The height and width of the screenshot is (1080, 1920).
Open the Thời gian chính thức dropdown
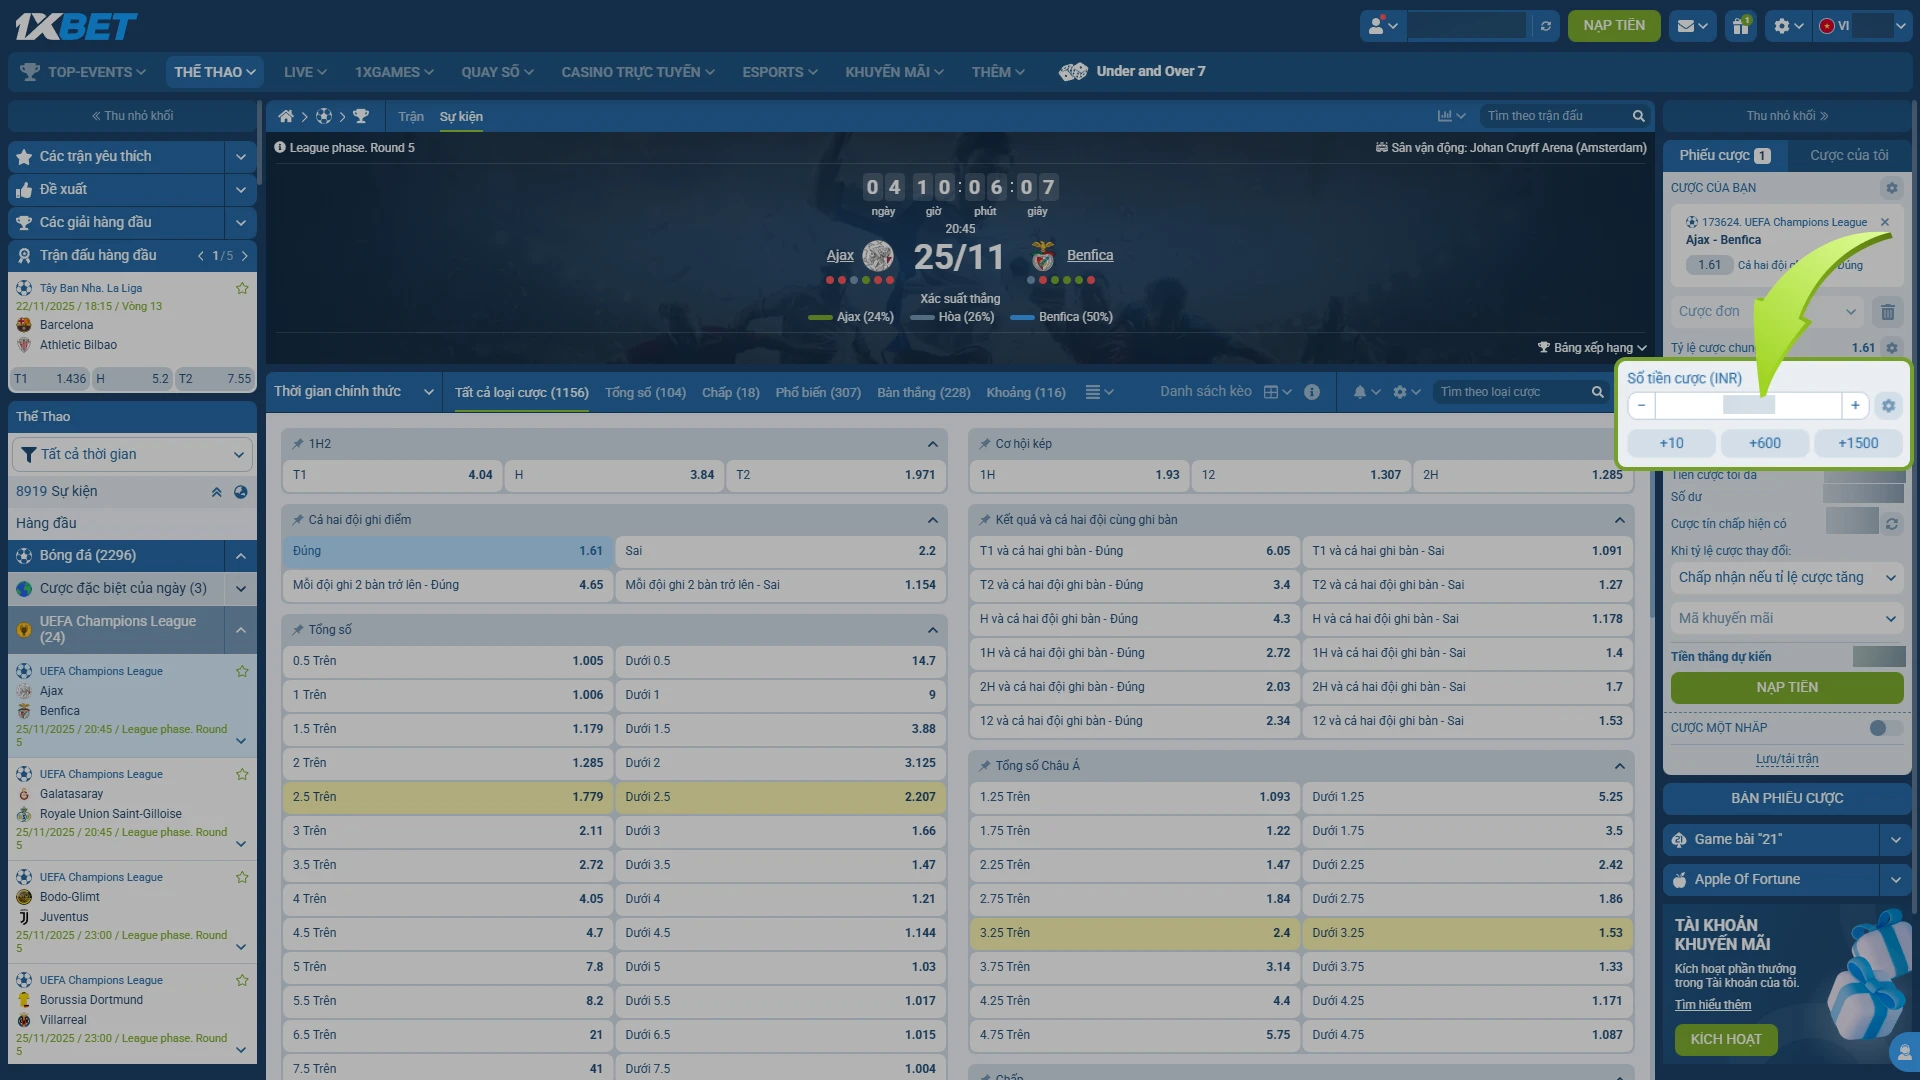click(x=354, y=392)
